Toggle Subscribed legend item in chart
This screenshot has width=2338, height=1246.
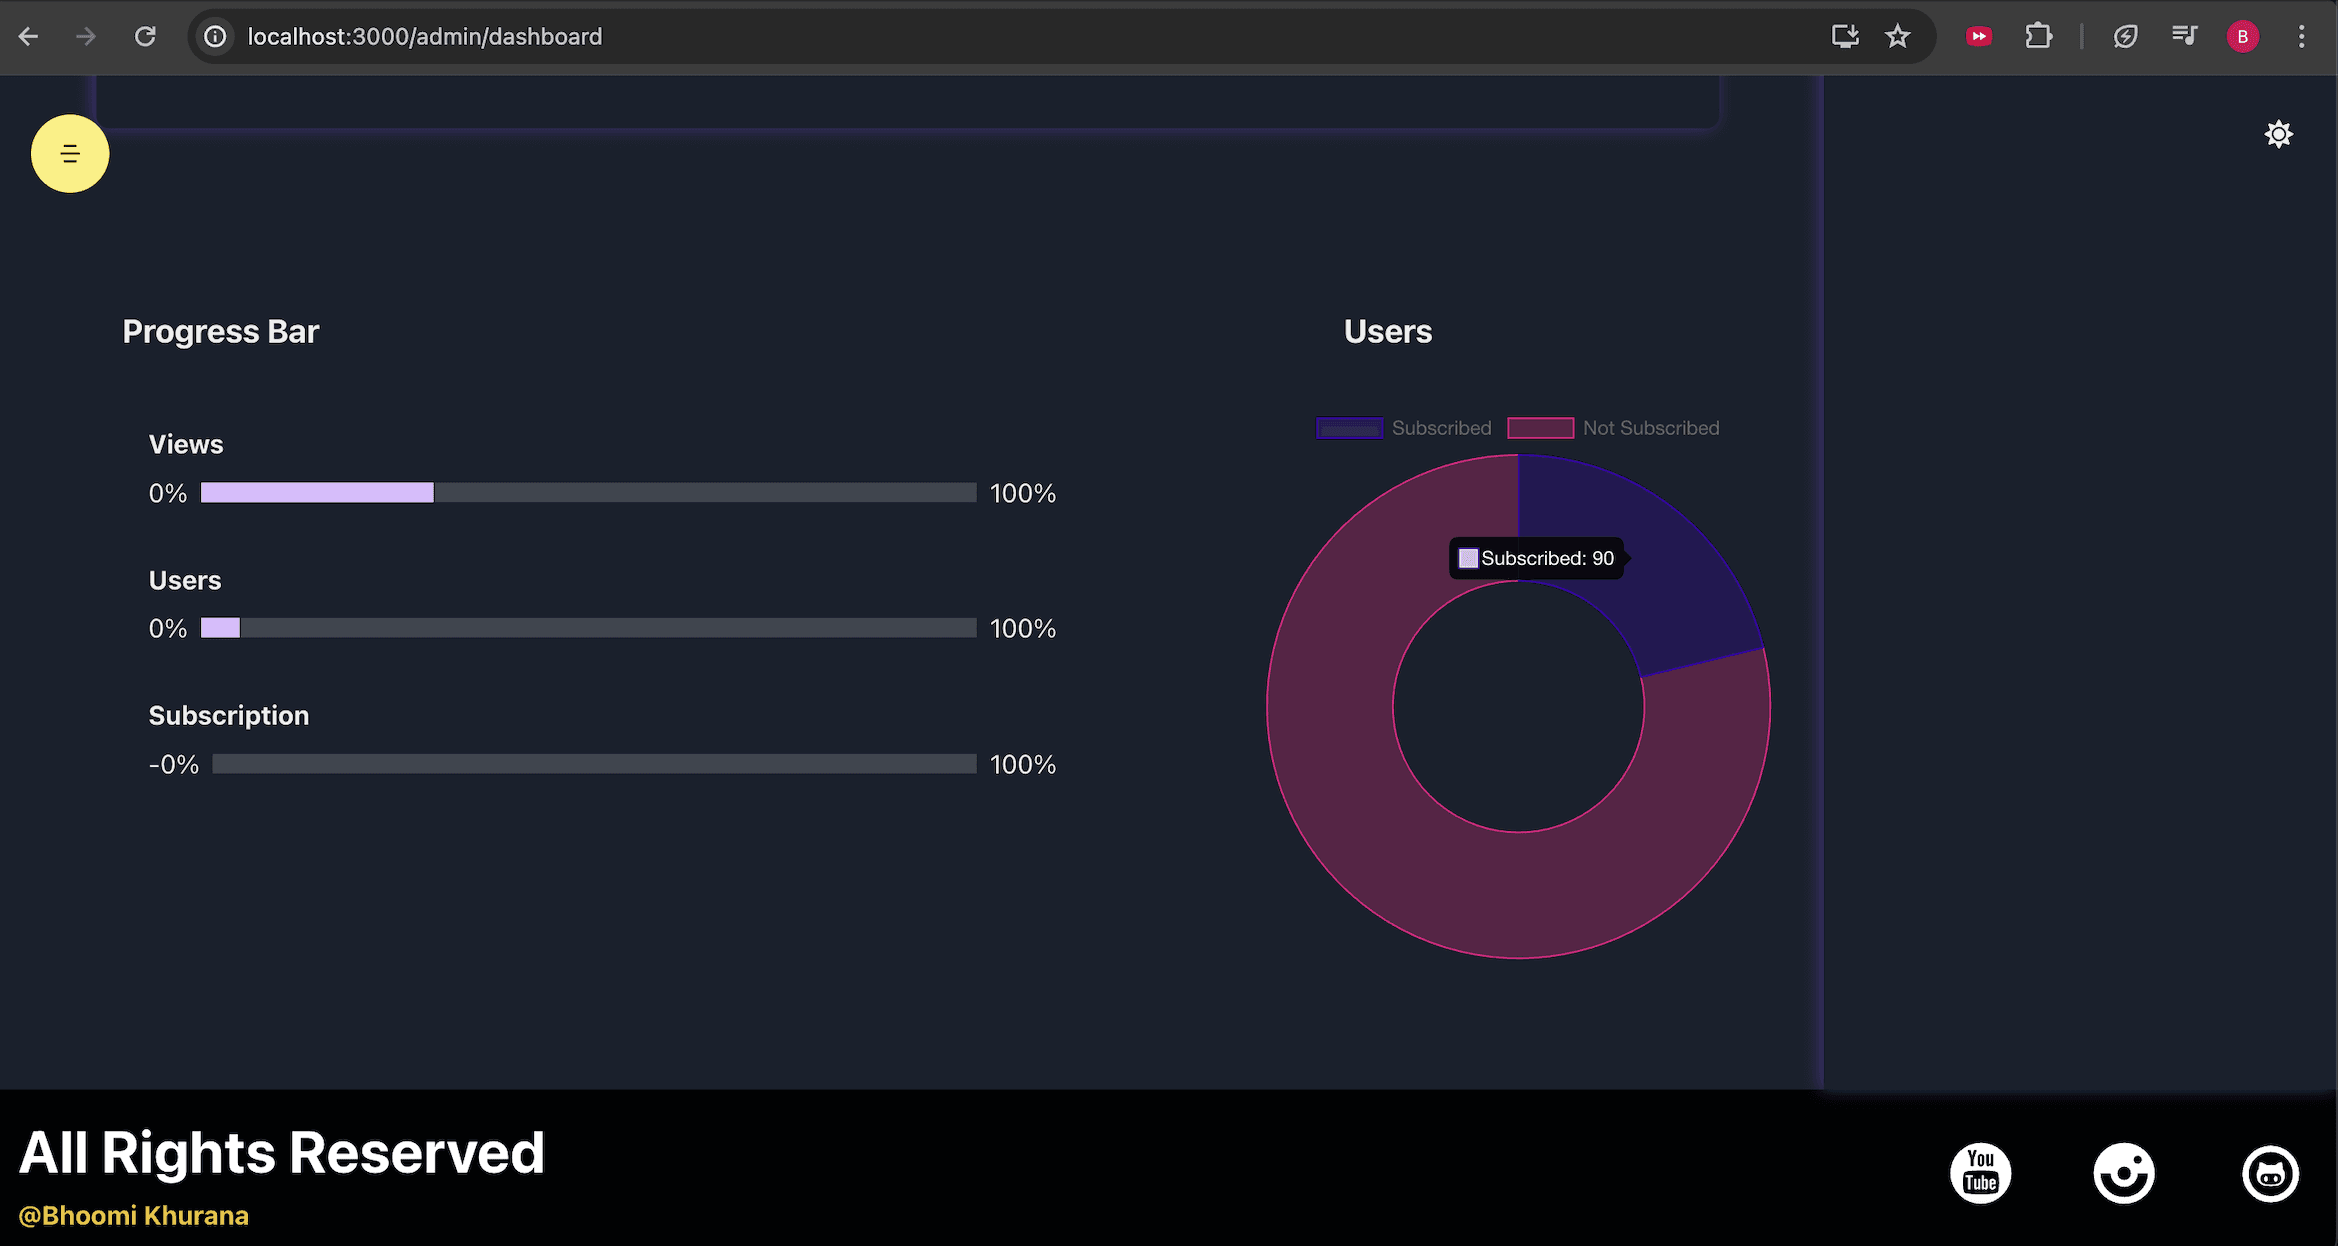click(1403, 428)
